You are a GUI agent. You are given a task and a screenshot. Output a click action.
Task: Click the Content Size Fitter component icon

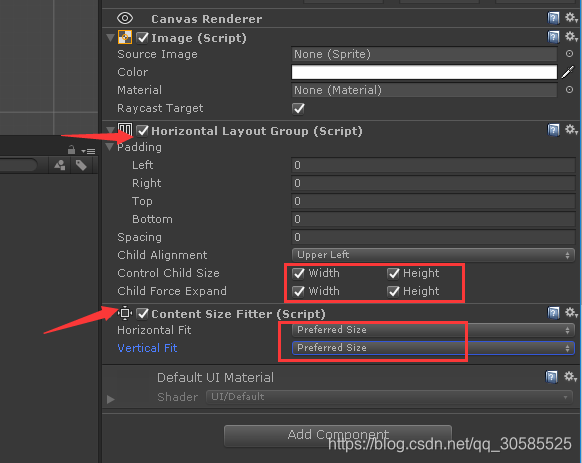click(125, 313)
